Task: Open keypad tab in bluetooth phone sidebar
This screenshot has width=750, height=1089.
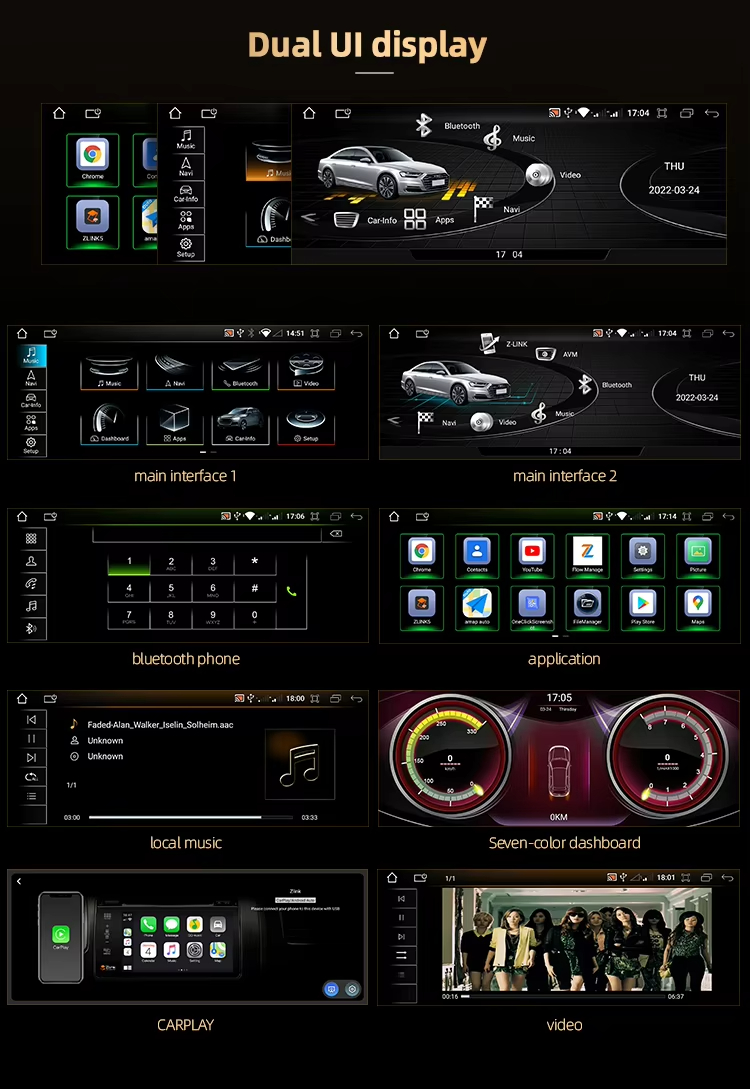Action: point(31,538)
